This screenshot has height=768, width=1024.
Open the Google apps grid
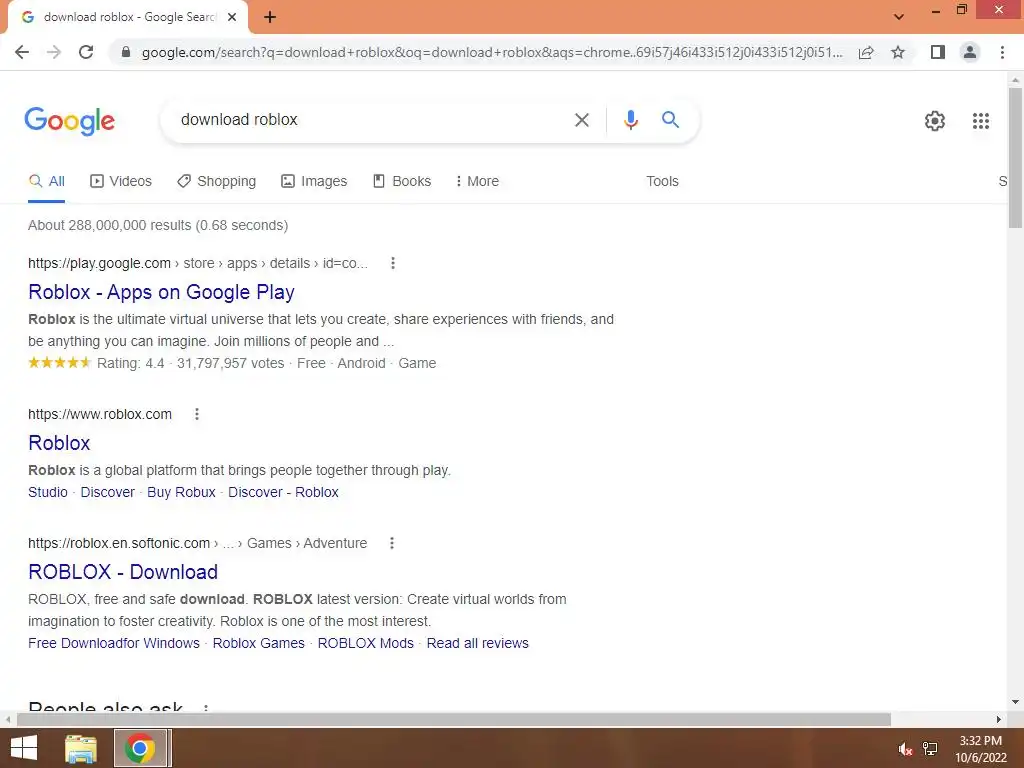tap(980, 121)
